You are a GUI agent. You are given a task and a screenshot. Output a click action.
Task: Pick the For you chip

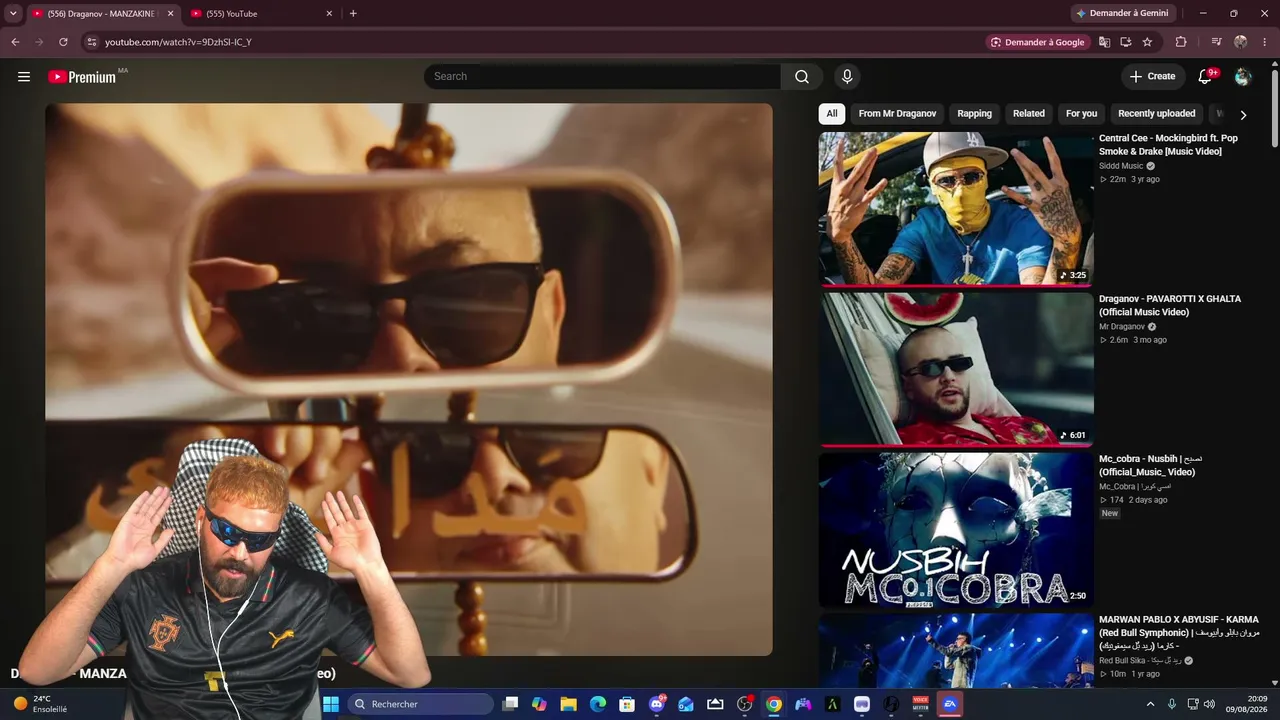[1081, 114]
